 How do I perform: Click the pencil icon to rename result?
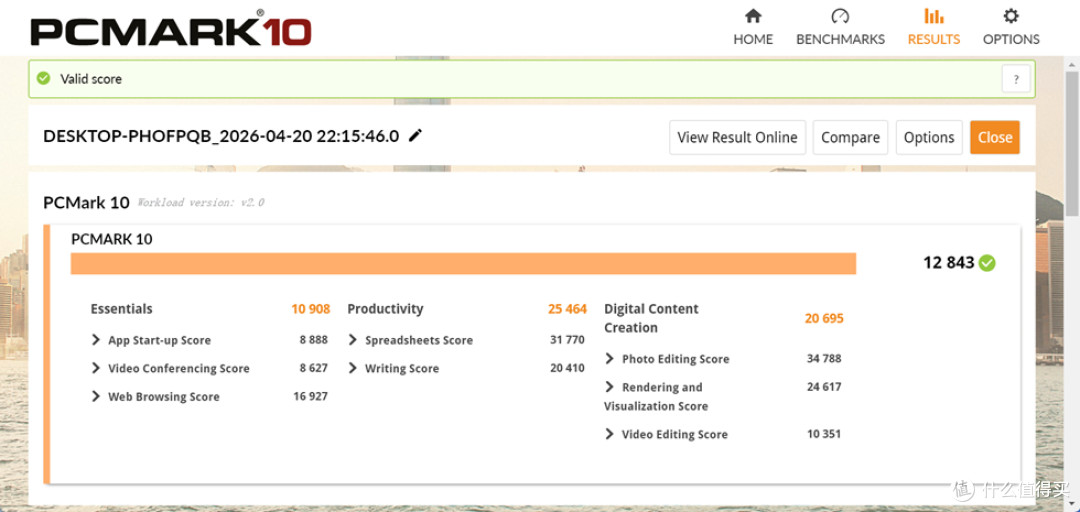coord(415,136)
